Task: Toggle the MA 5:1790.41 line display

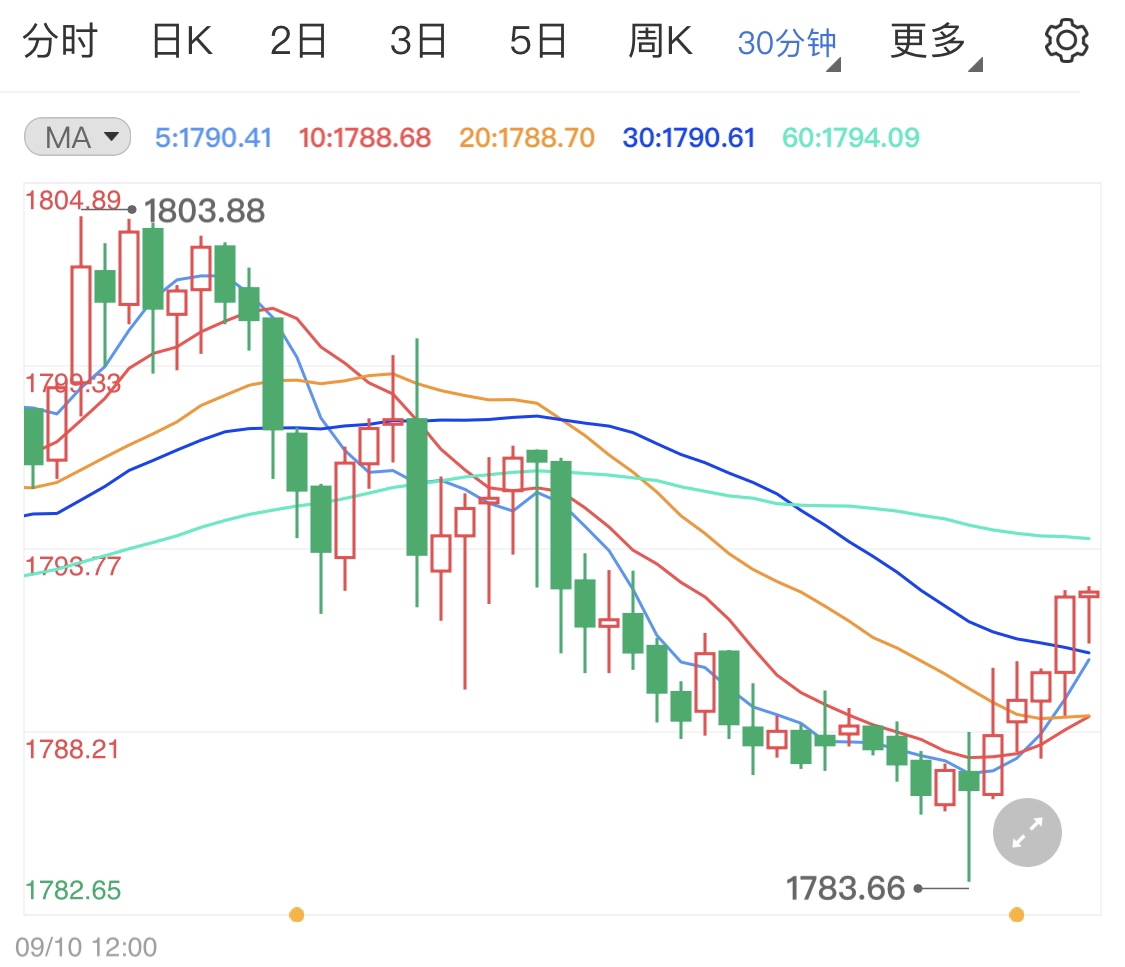Action: pyautogui.click(x=213, y=137)
